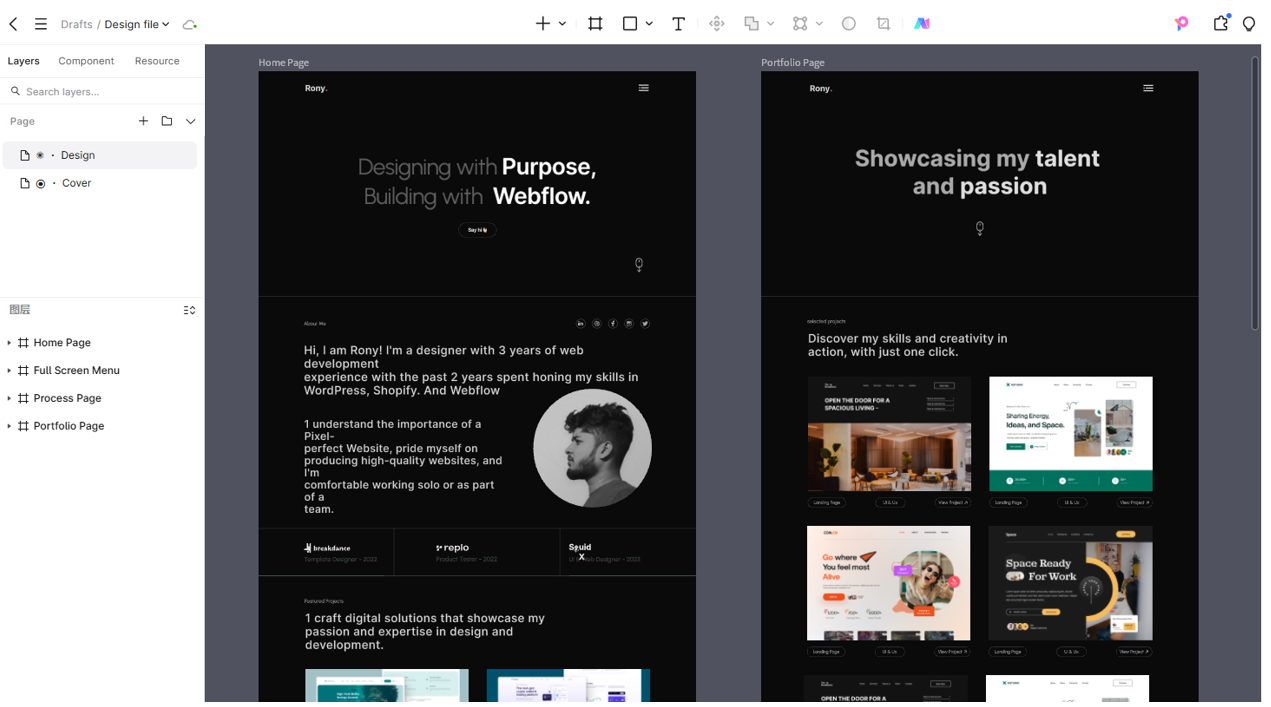Switch to the Layers tab
The image size is (1271, 707).
(x=24, y=61)
